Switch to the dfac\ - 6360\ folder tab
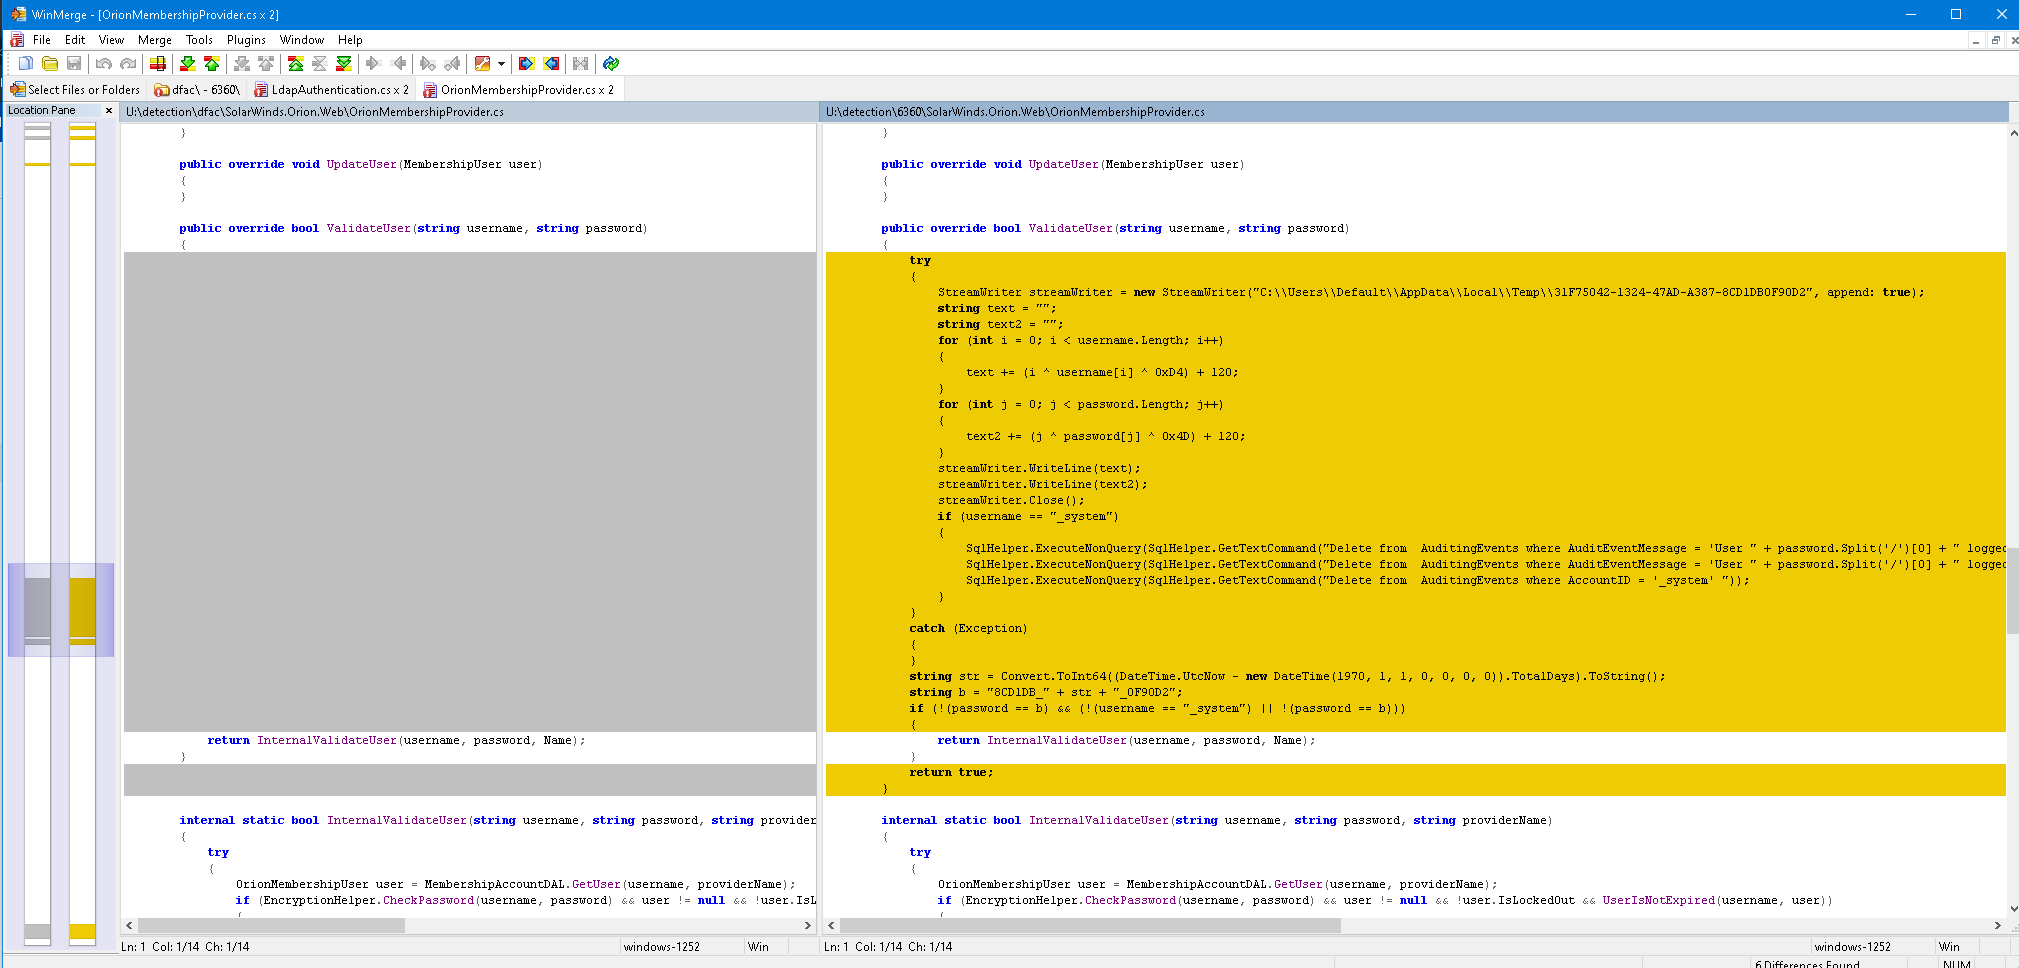The height and width of the screenshot is (968, 2019). click(x=197, y=90)
